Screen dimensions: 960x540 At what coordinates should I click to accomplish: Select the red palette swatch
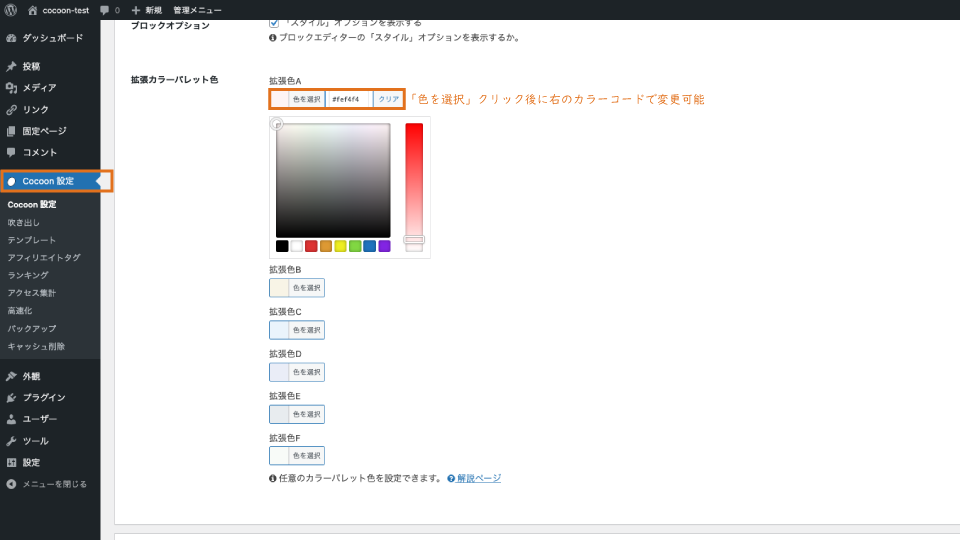(x=311, y=246)
